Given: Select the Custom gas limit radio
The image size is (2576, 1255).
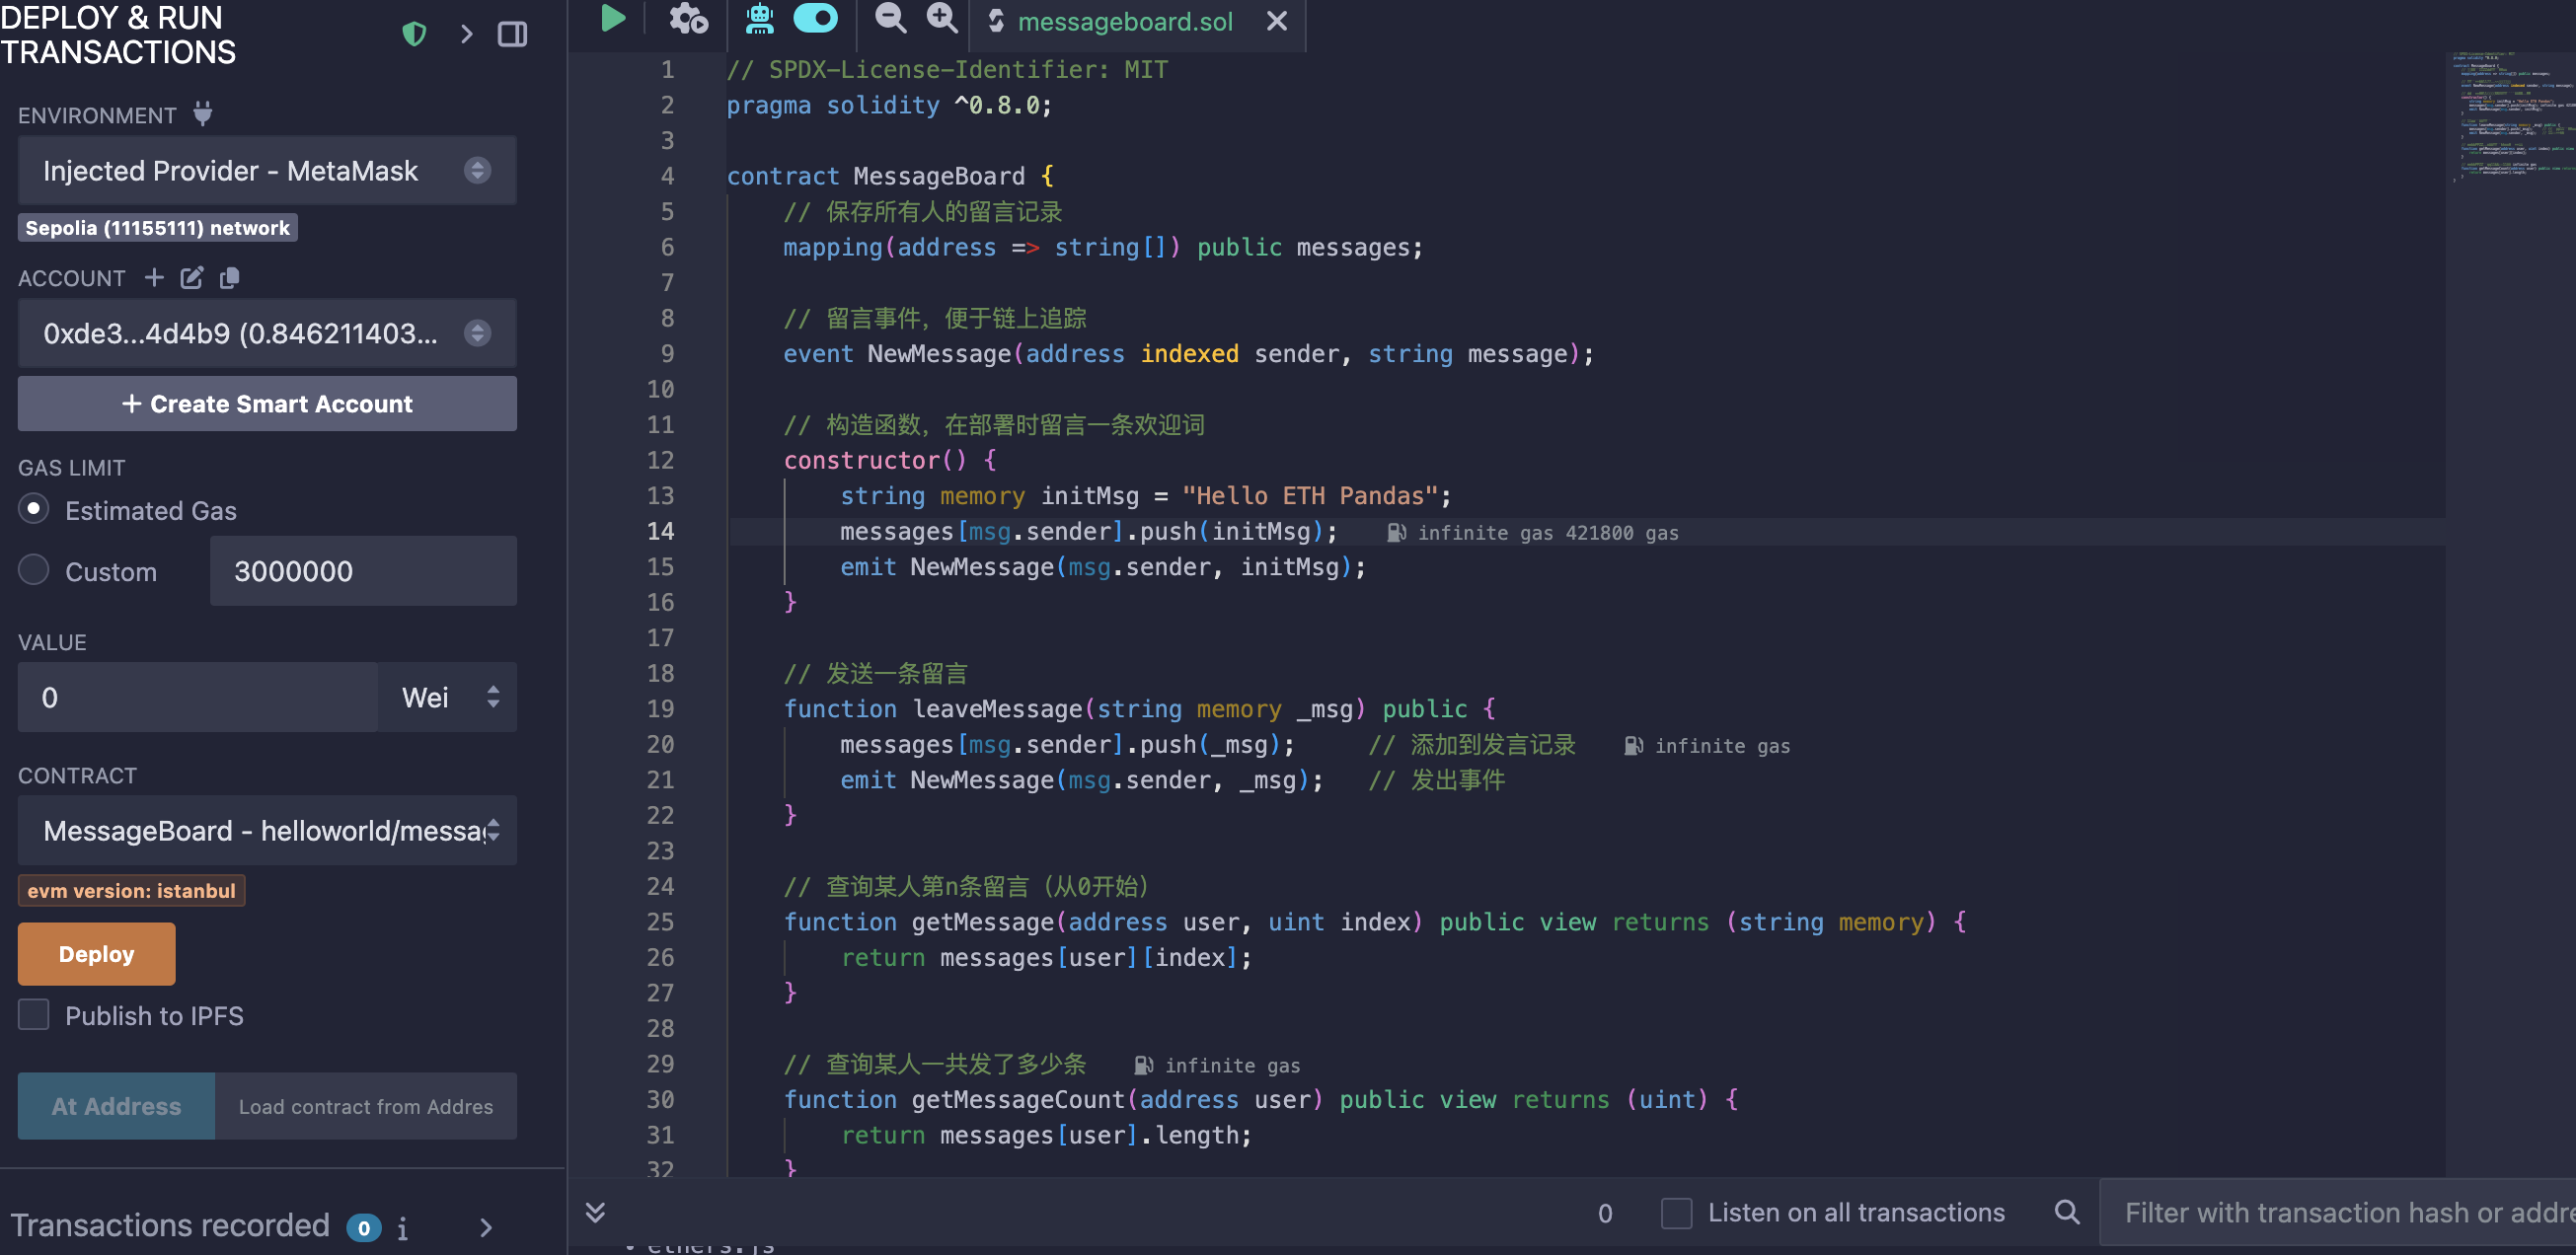Looking at the screenshot, I should 34,570.
